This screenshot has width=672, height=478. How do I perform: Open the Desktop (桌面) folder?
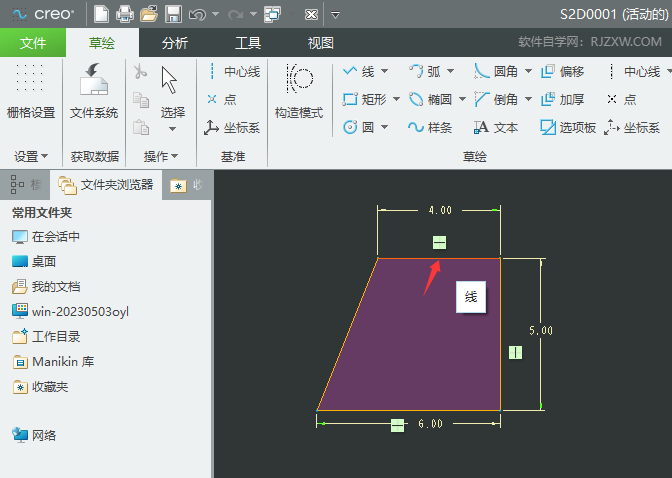(34, 262)
